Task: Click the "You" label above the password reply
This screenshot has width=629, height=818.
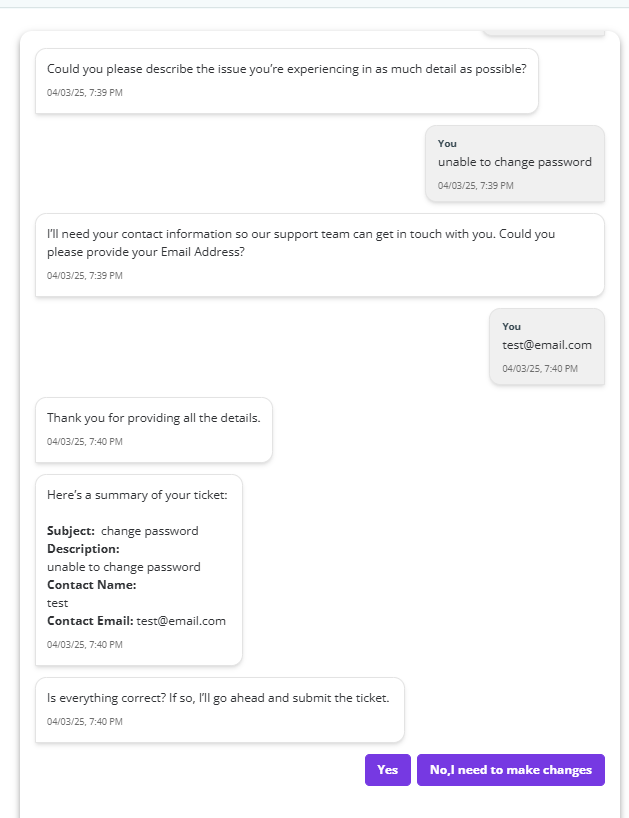Action: pos(447,144)
